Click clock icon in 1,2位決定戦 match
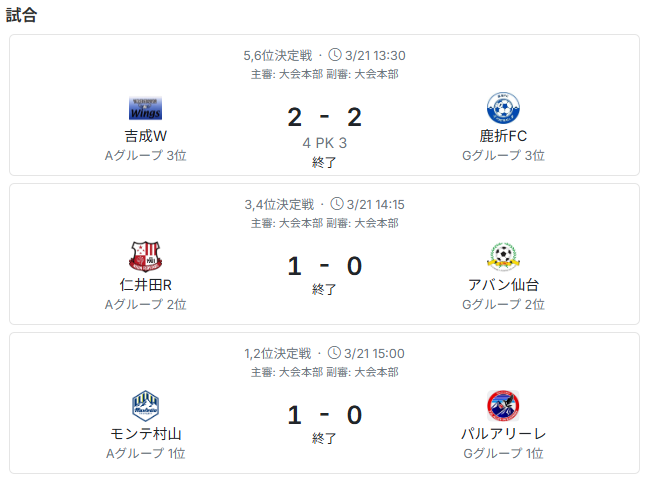 pyautogui.click(x=335, y=353)
